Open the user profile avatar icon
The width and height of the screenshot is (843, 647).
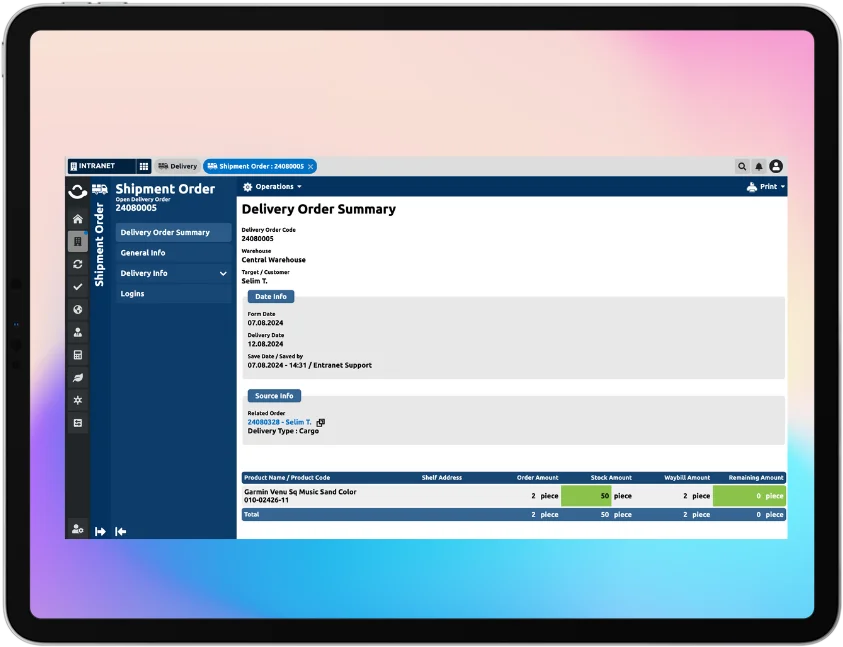tap(776, 166)
